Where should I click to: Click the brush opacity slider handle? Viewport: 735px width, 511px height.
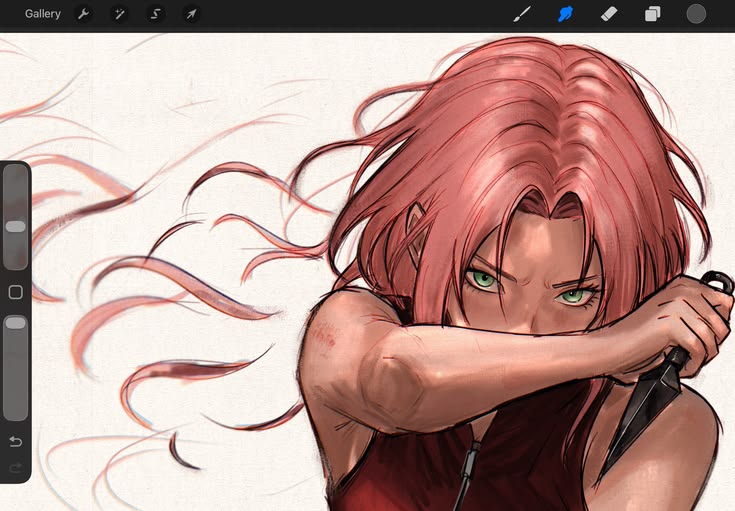click(15, 323)
